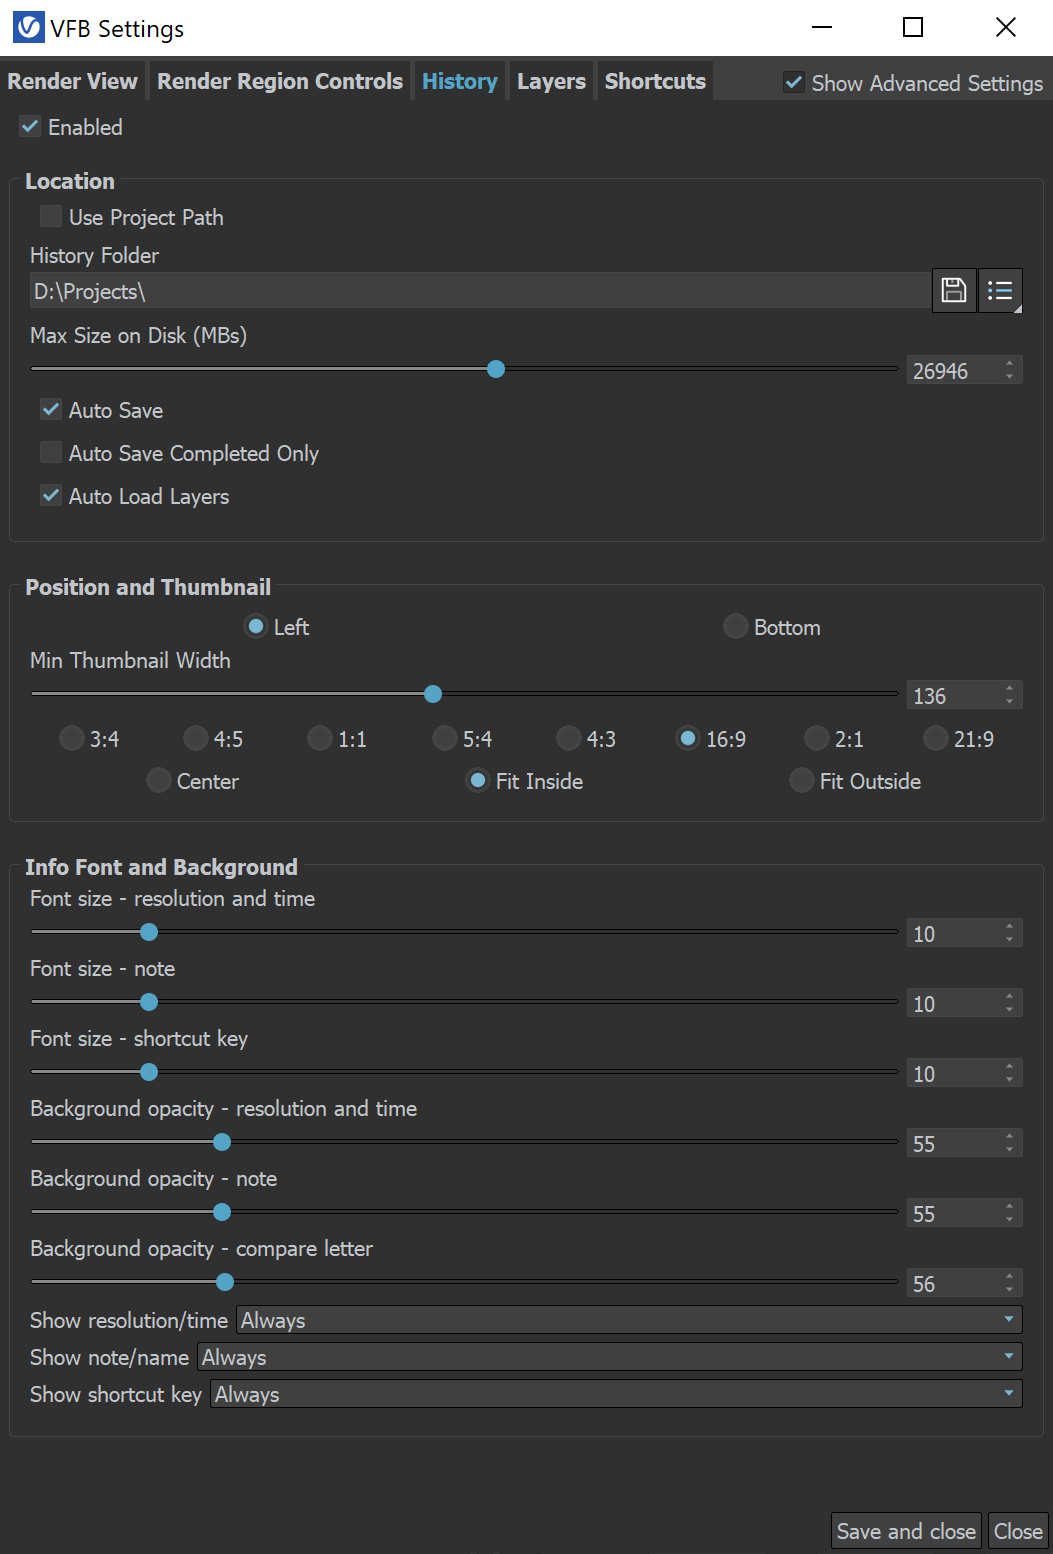Disable the Auto Save checkbox
The height and width of the screenshot is (1554, 1053).
pos(51,410)
